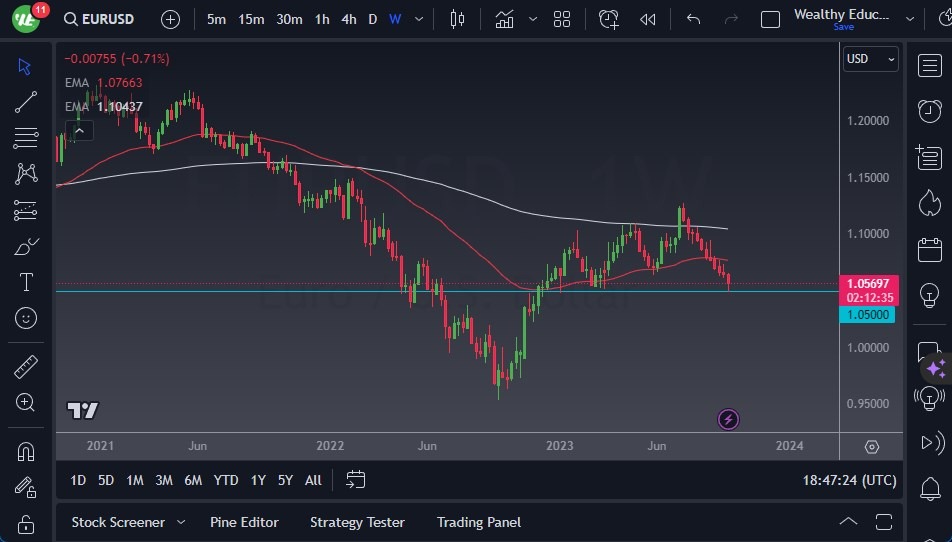Image resolution: width=952 pixels, height=542 pixels.
Task: Select the Measure ruler tool
Action: (x=26, y=367)
